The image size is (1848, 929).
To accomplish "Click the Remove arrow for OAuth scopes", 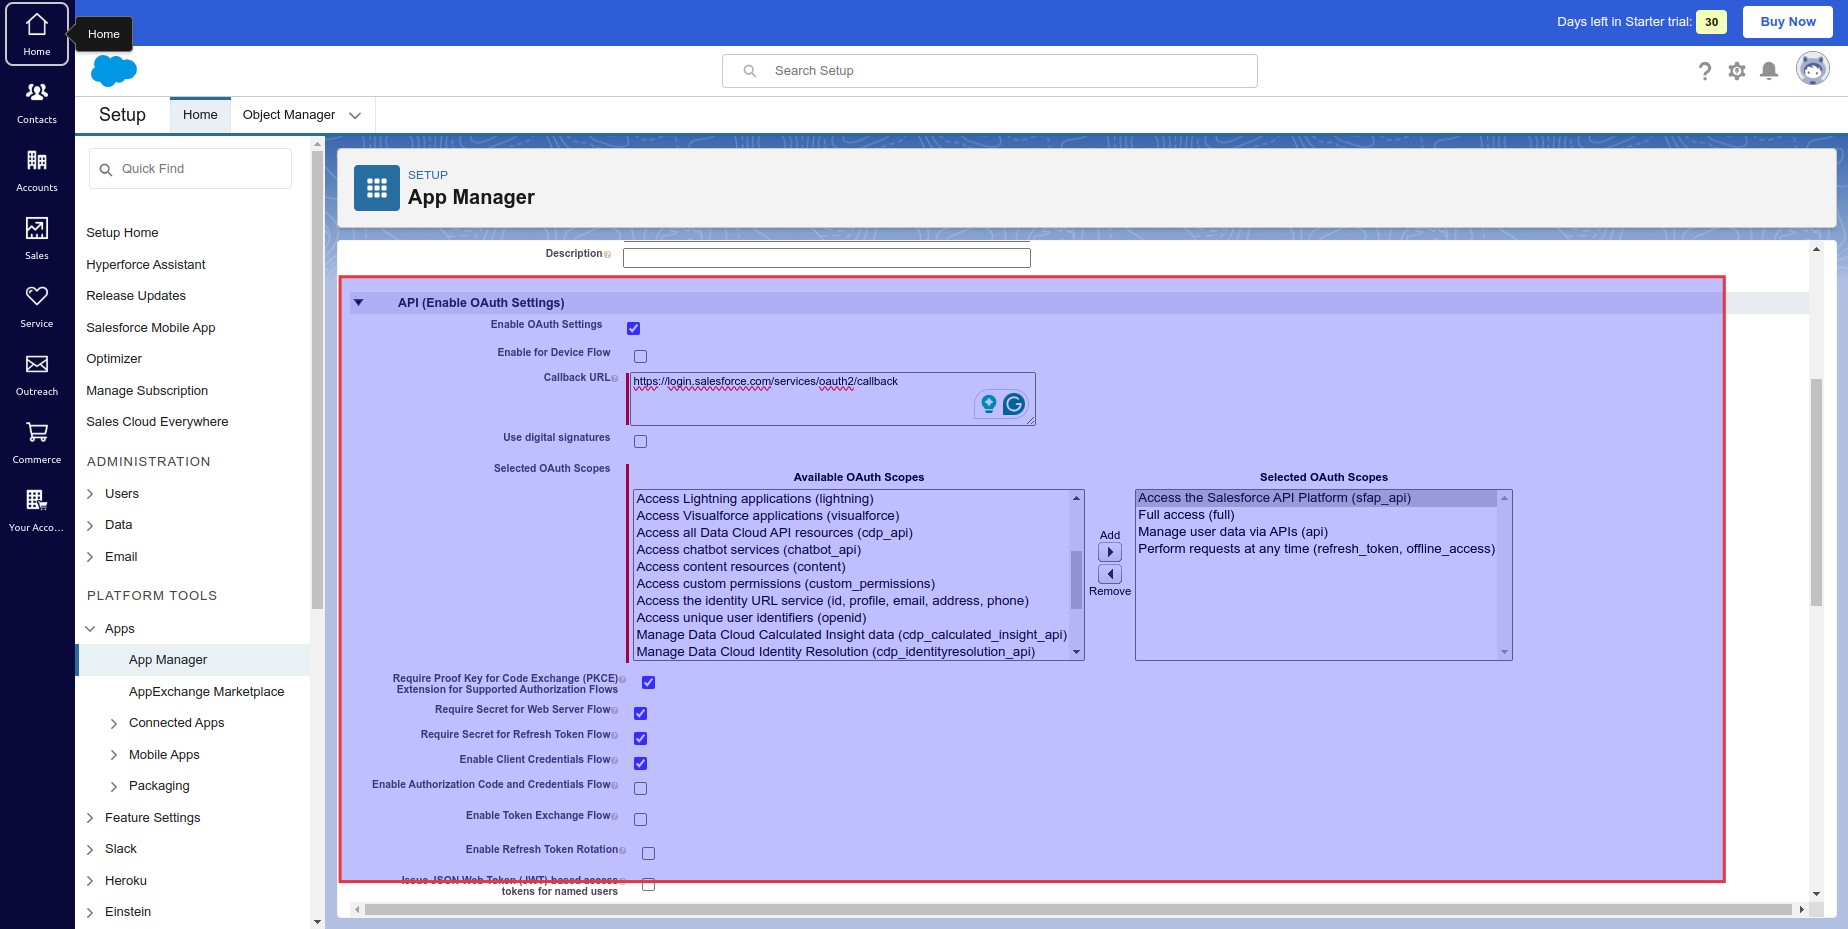I will pyautogui.click(x=1110, y=574).
